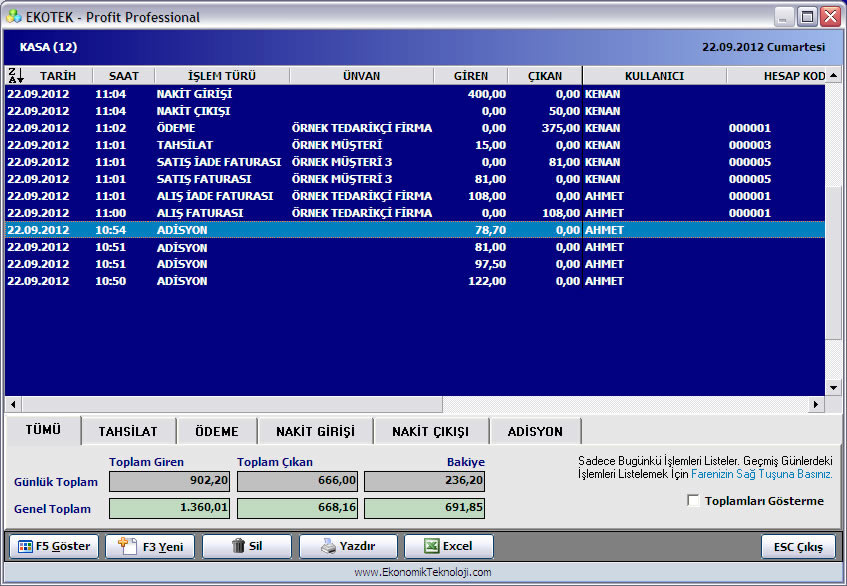847x586 pixels.
Task: Click the Excel spreadsheet icon
Action: pyautogui.click(x=431, y=546)
